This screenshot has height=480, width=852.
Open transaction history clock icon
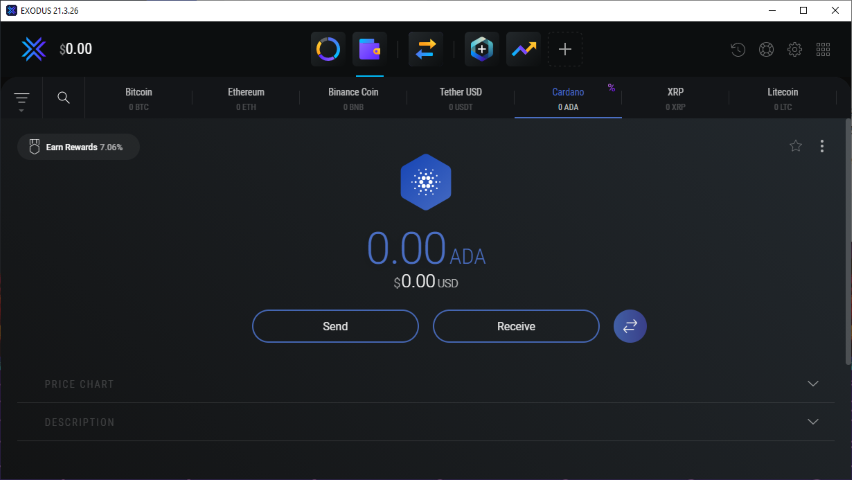tap(738, 49)
